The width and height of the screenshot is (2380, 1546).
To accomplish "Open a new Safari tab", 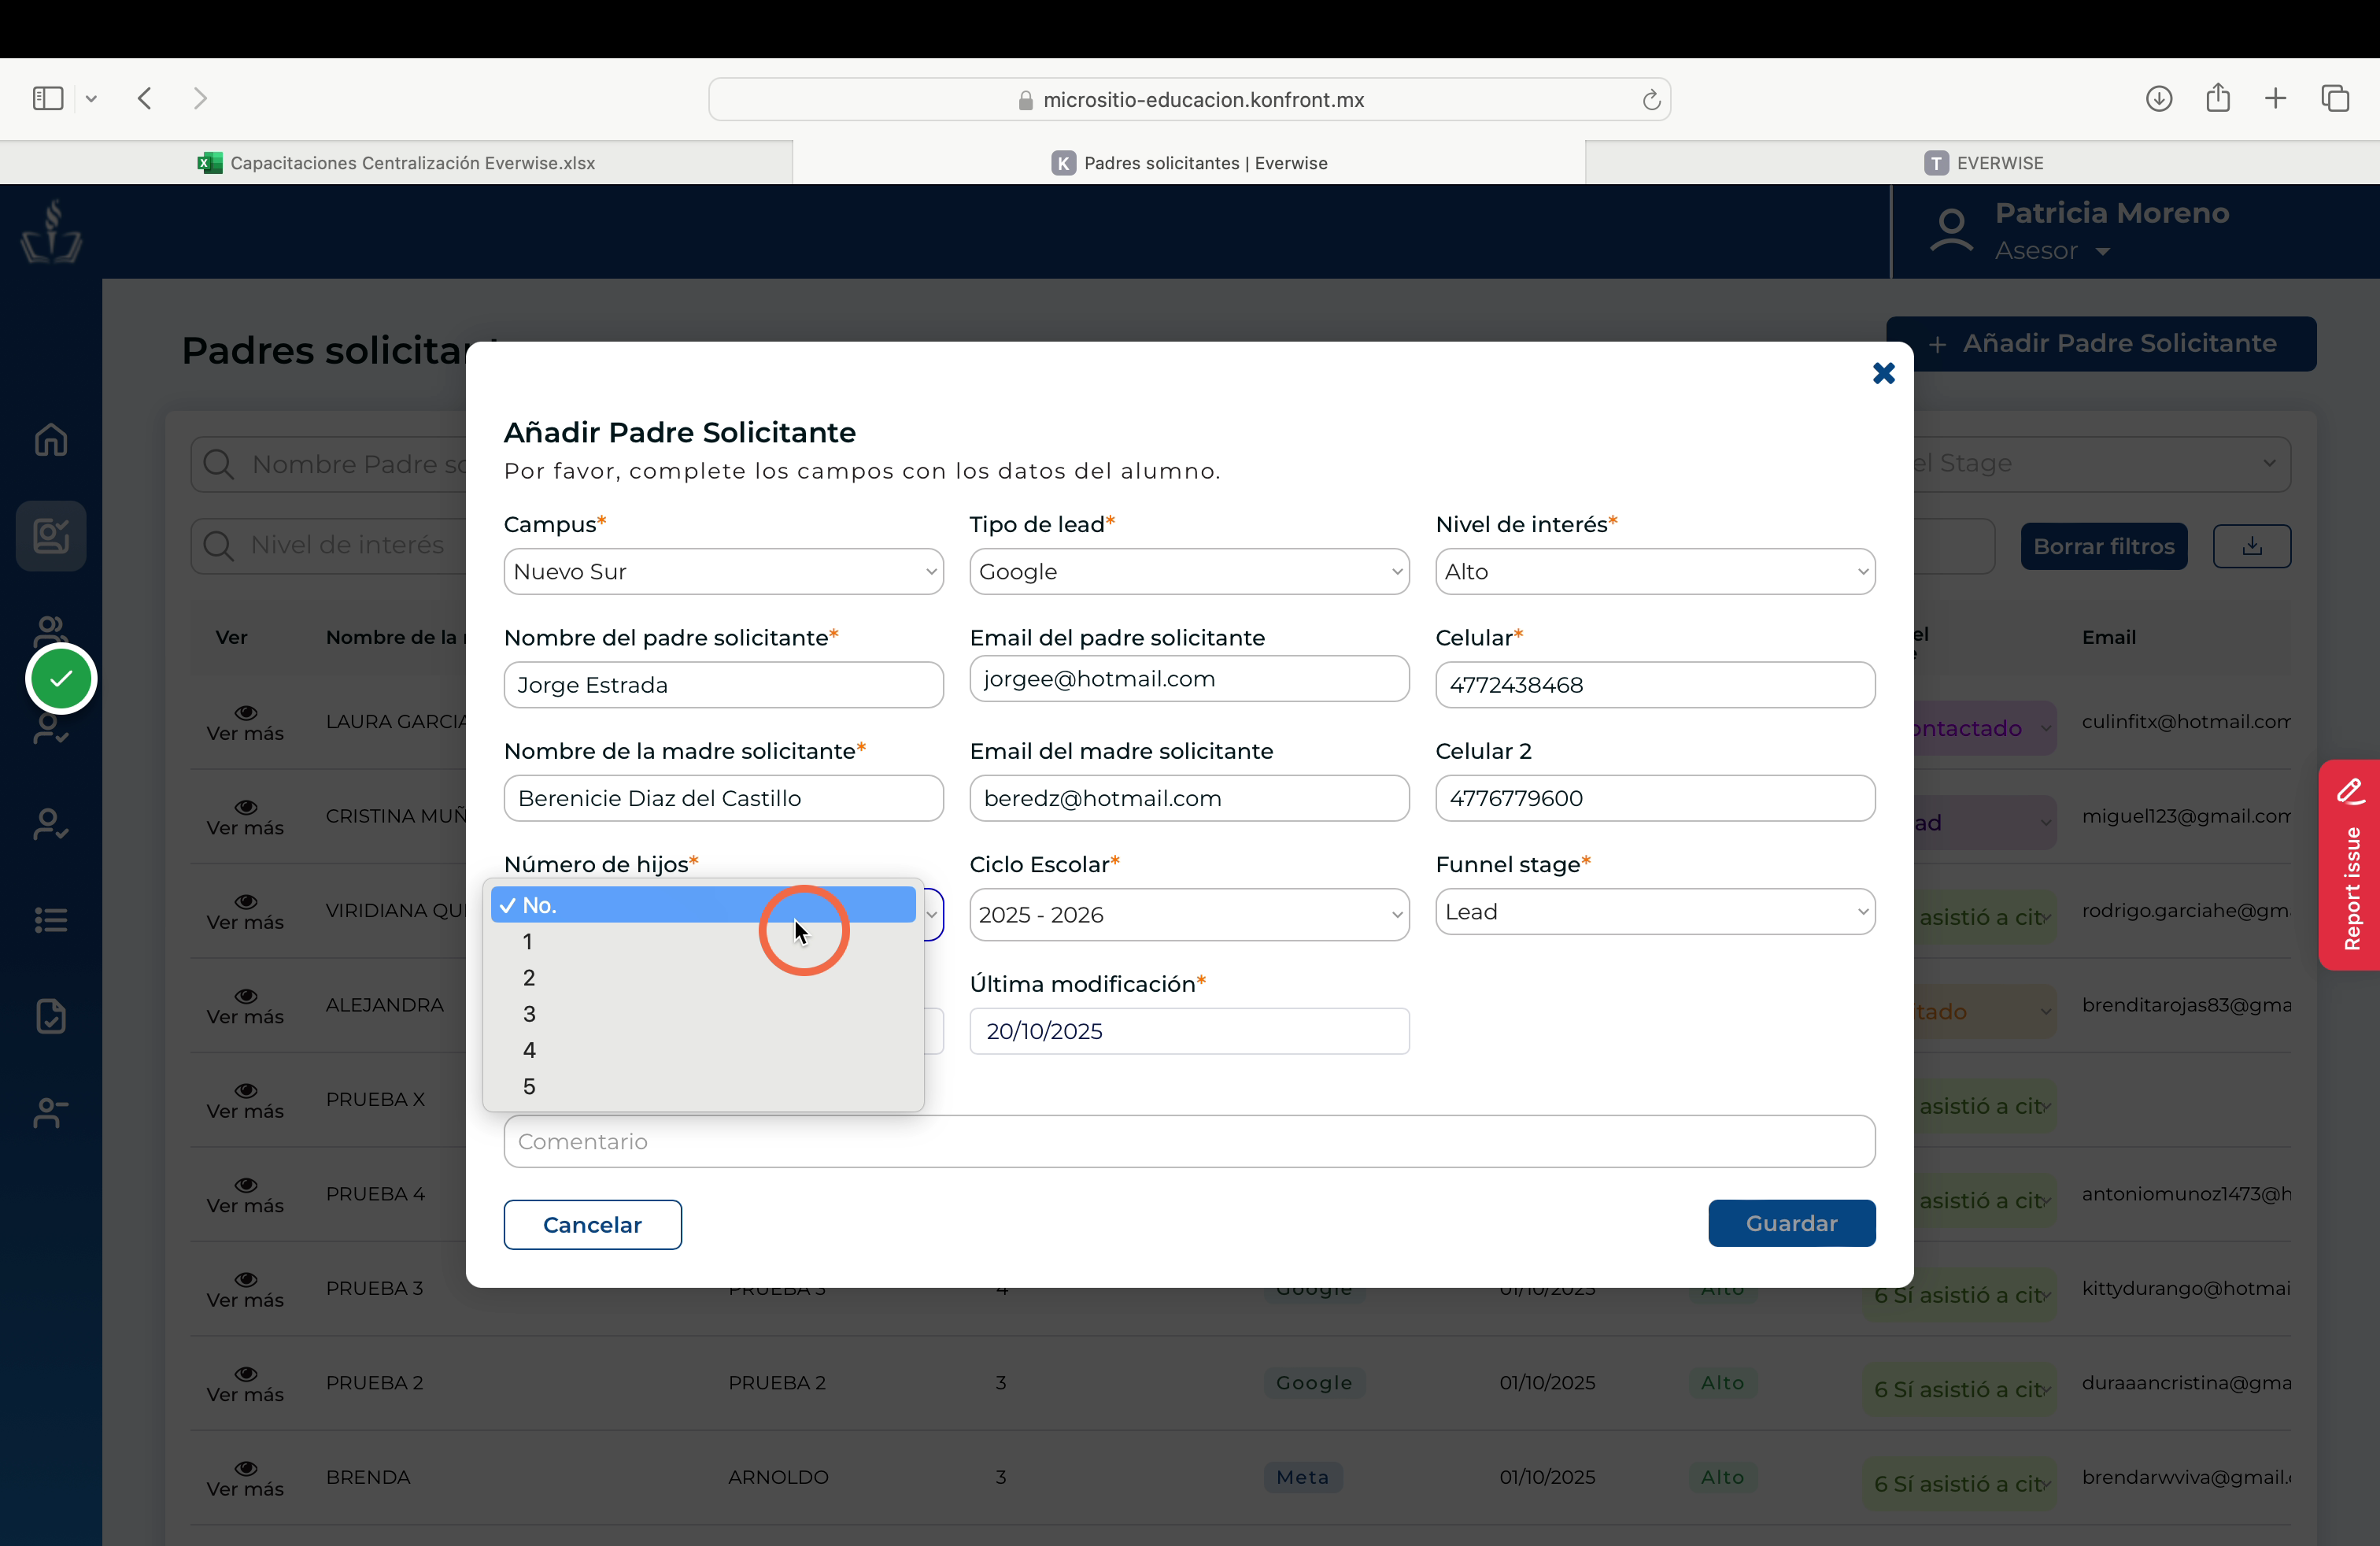I will [x=2276, y=98].
